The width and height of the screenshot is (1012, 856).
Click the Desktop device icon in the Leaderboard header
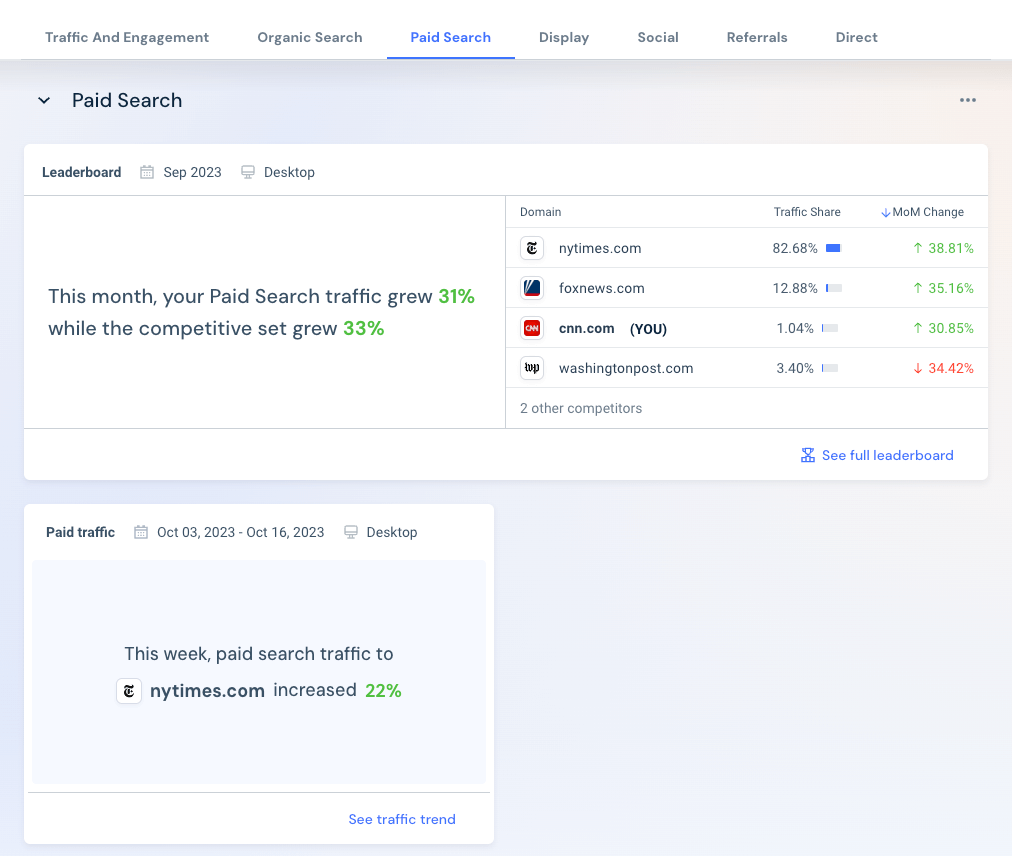tap(247, 171)
